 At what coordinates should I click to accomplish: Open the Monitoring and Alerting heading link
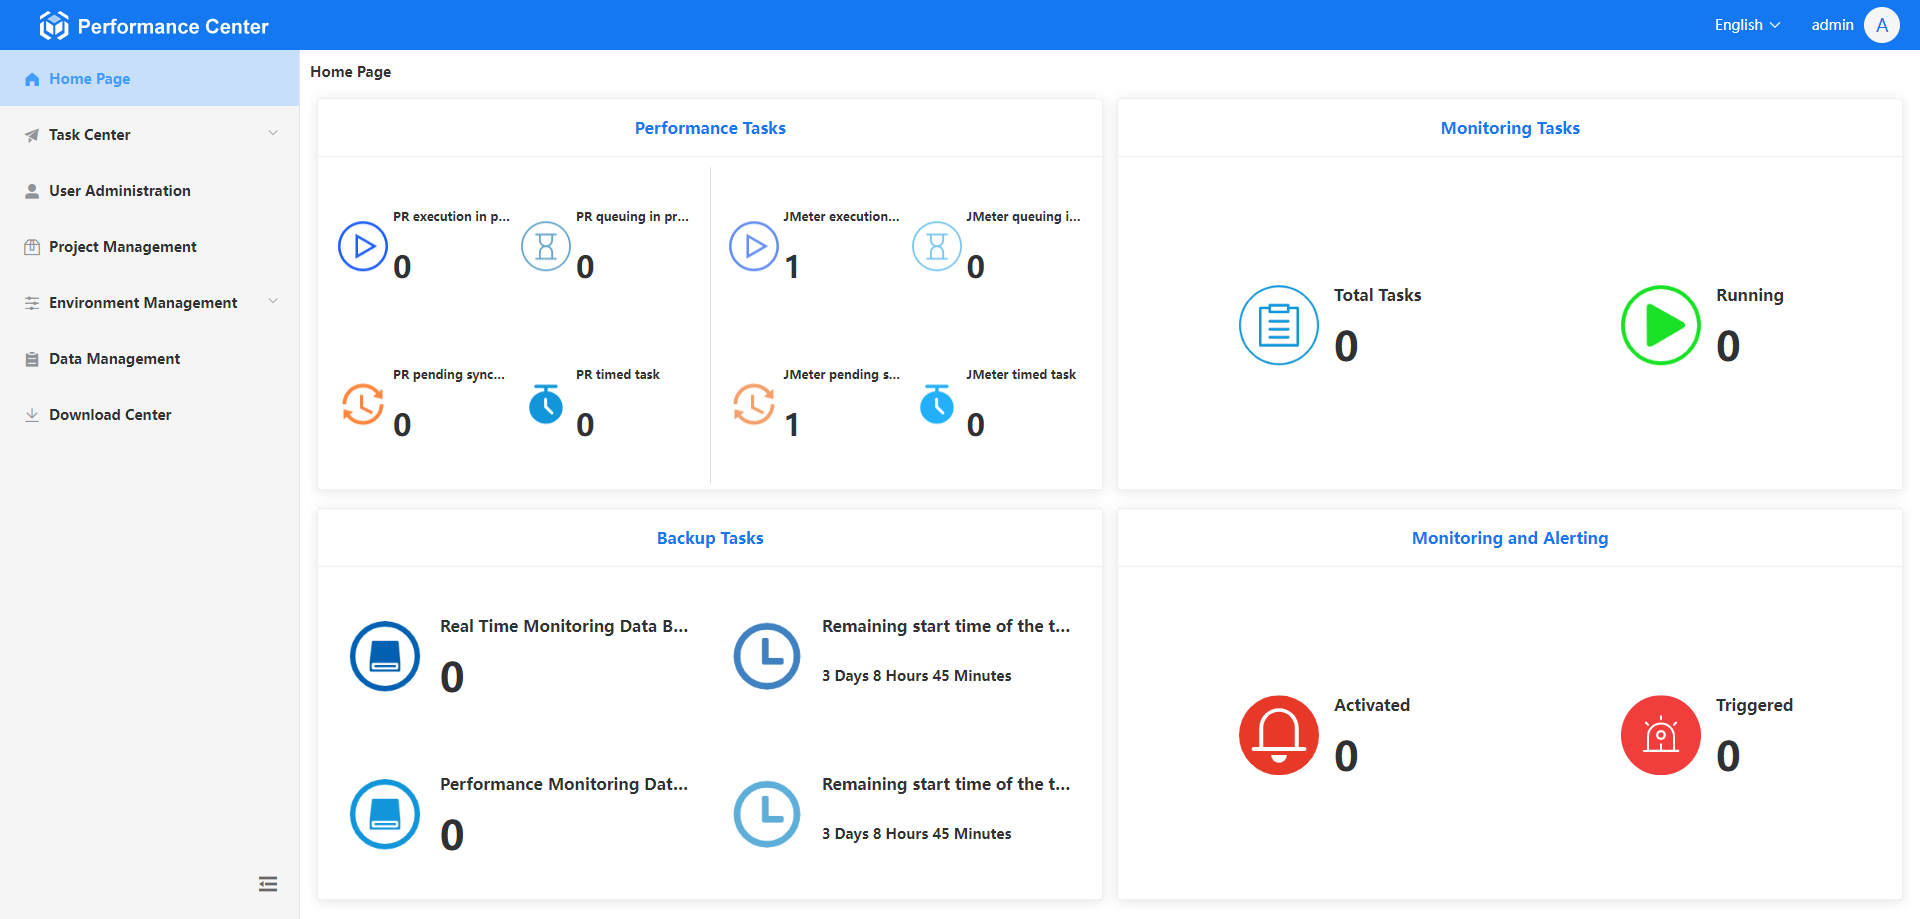1509,538
